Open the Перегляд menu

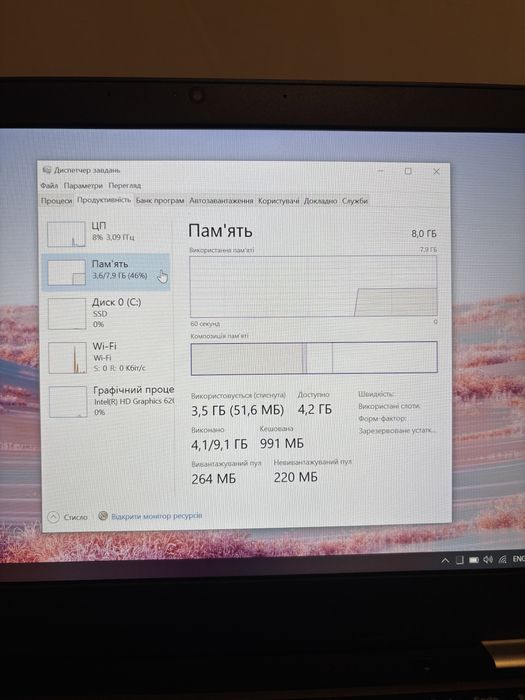pyautogui.click(x=125, y=185)
